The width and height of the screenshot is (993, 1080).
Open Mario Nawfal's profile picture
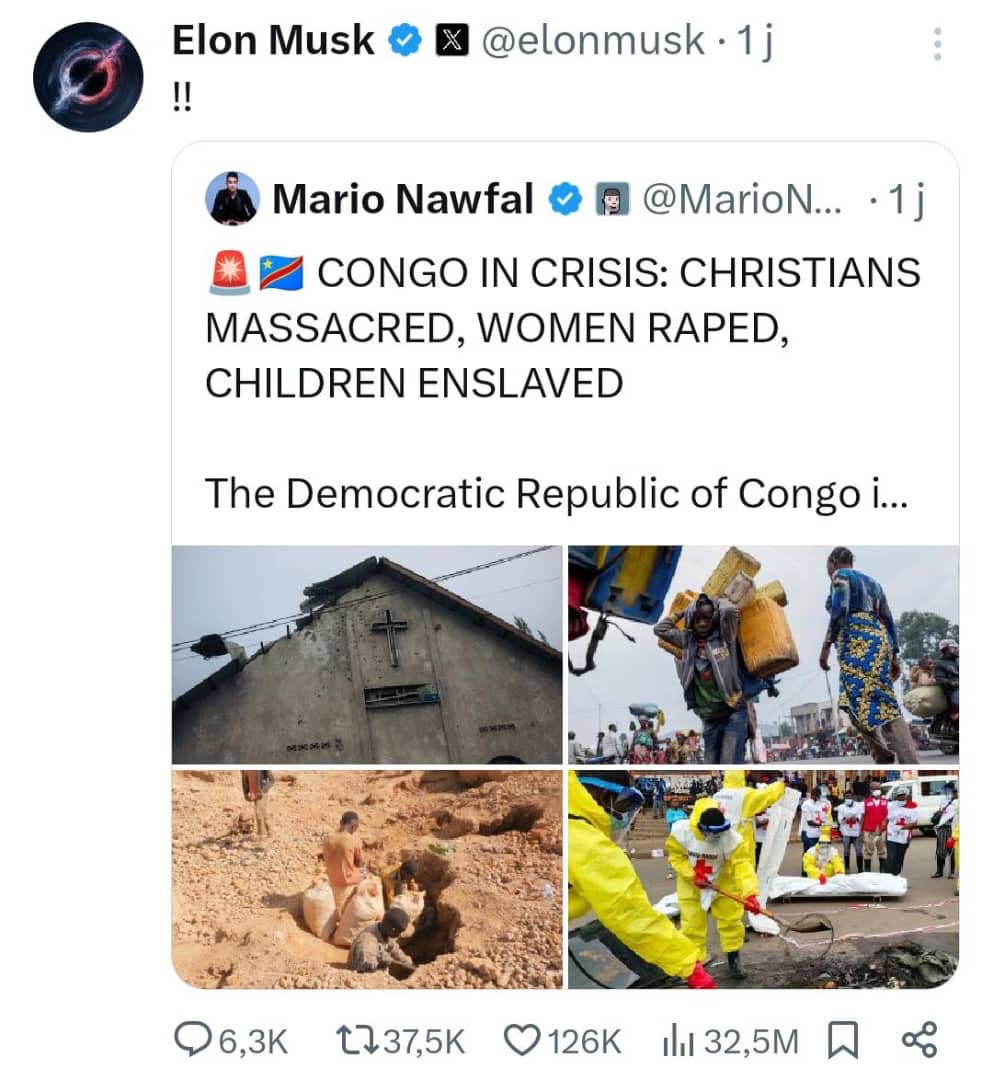[x=232, y=198]
